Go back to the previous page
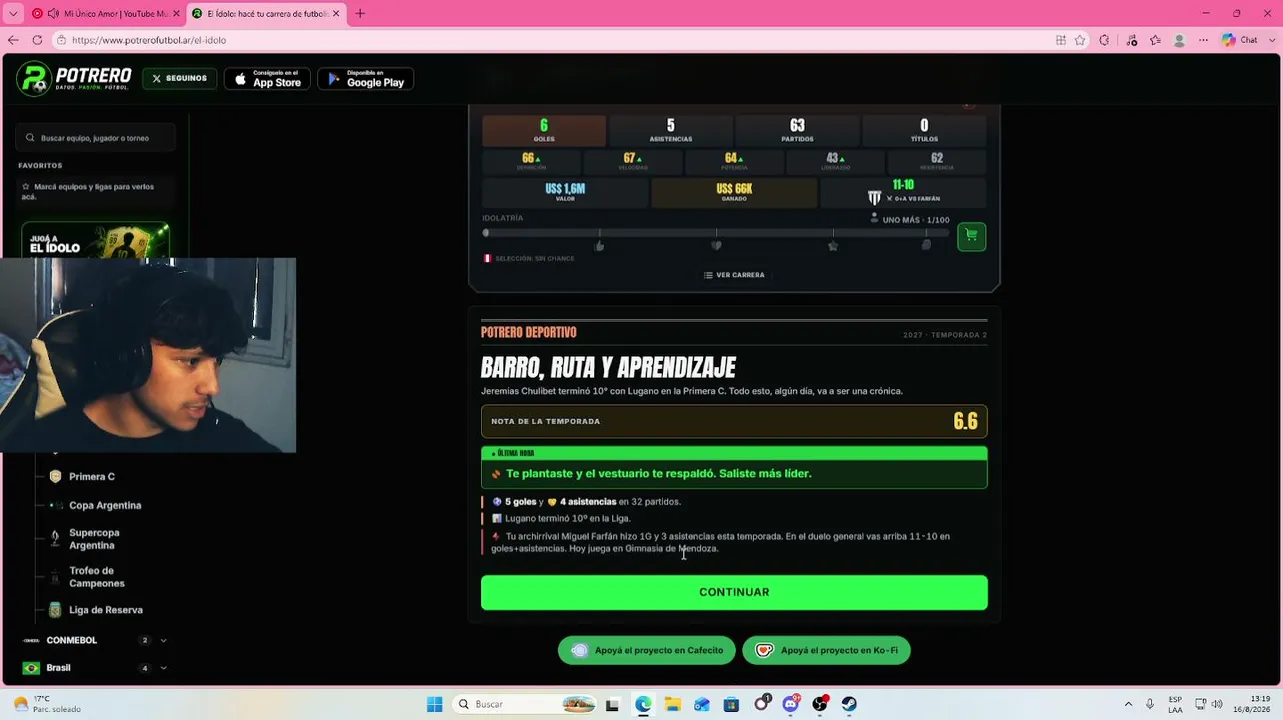 point(13,40)
